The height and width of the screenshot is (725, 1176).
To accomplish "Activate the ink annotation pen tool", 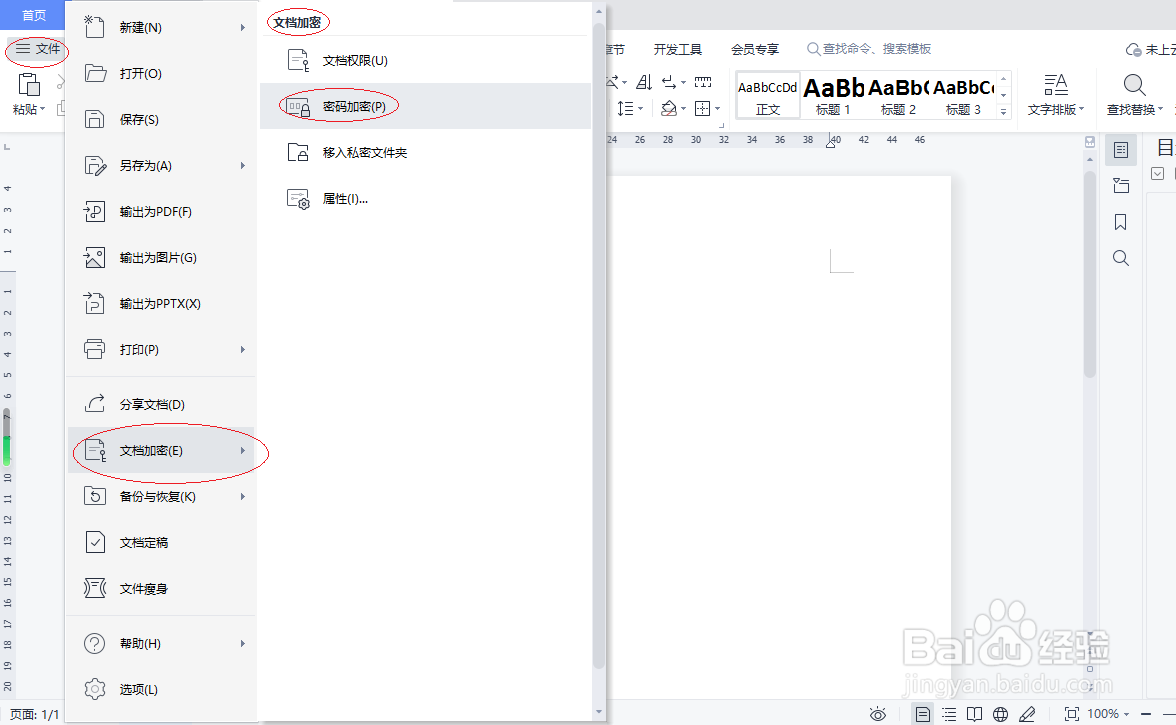I will 1026,713.
